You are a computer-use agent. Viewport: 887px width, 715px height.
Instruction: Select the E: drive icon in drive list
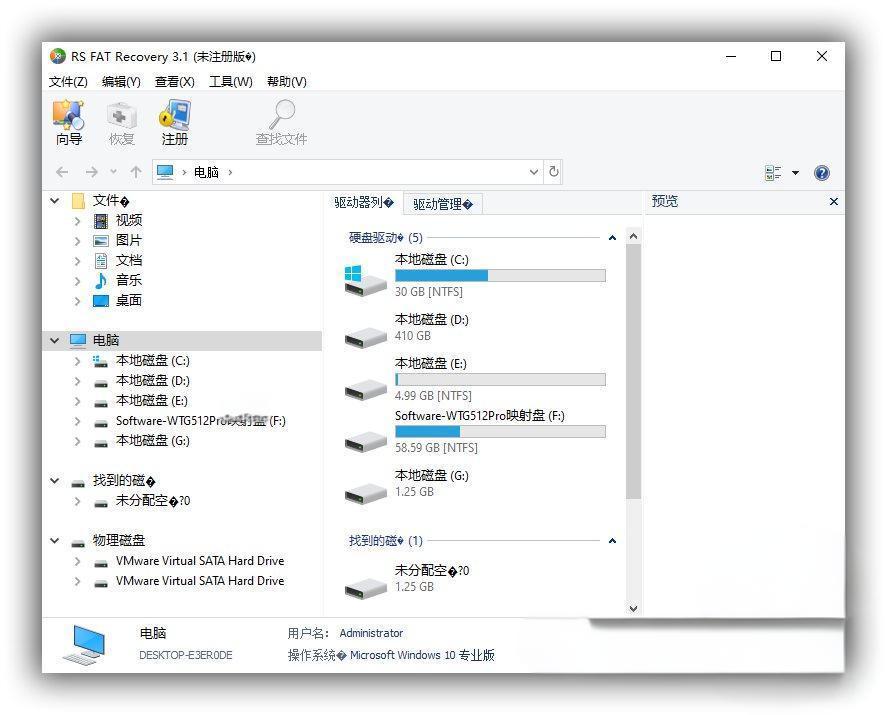(365, 389)
